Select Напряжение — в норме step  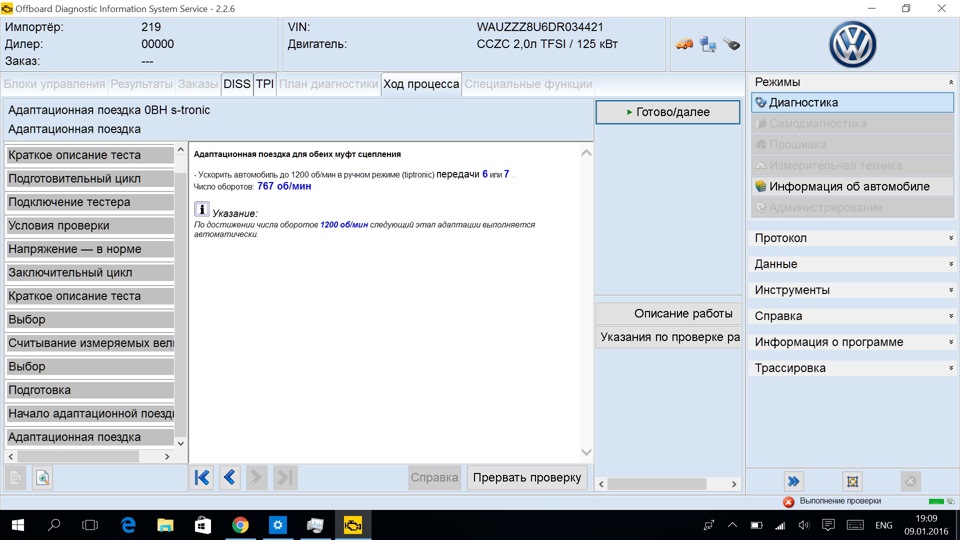(90, 249)
